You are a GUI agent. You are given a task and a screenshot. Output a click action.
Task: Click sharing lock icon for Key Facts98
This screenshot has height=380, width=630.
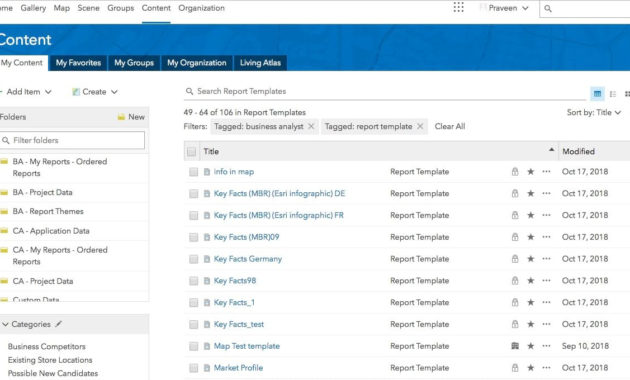point(515,280)
